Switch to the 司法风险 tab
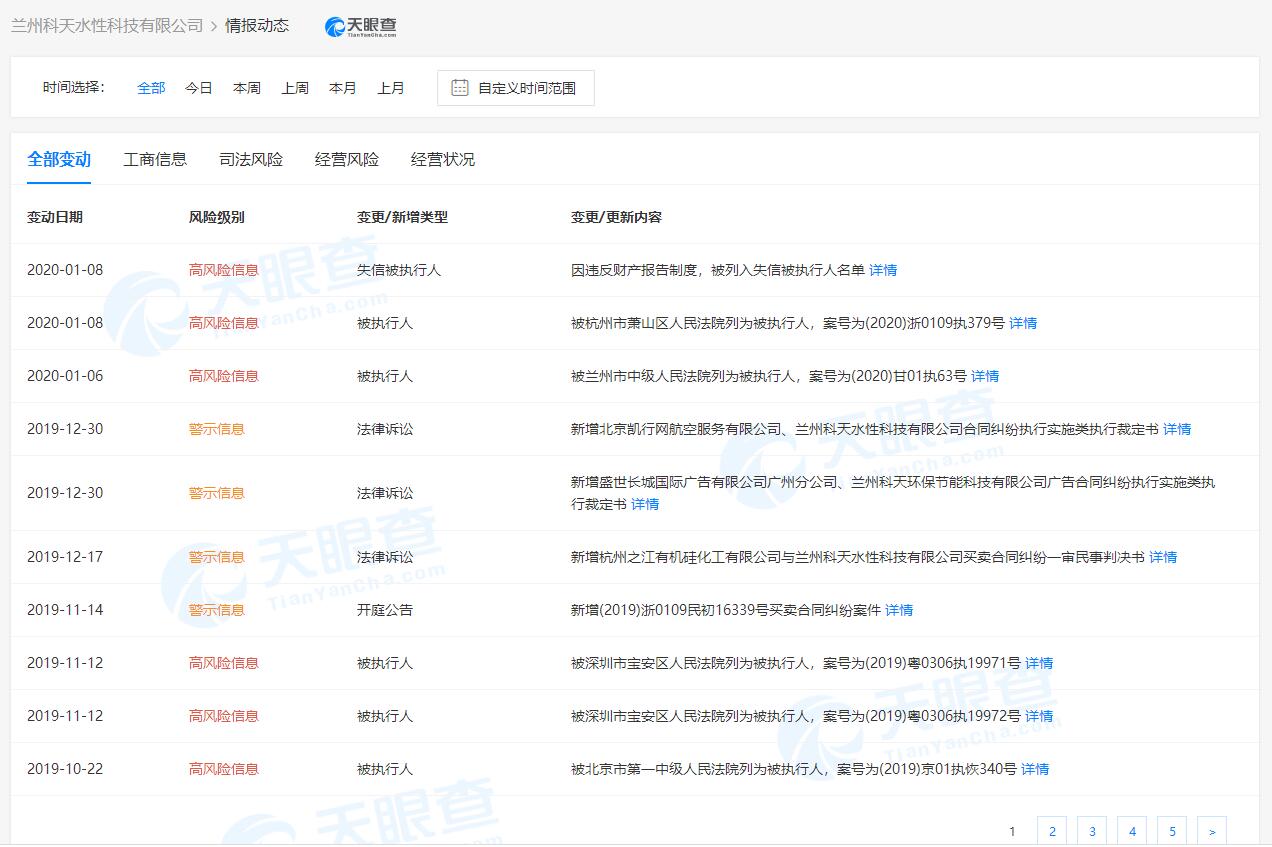The height and width of the screenshot is (847, 1272). pyautogui.click(x=251, y=160)
